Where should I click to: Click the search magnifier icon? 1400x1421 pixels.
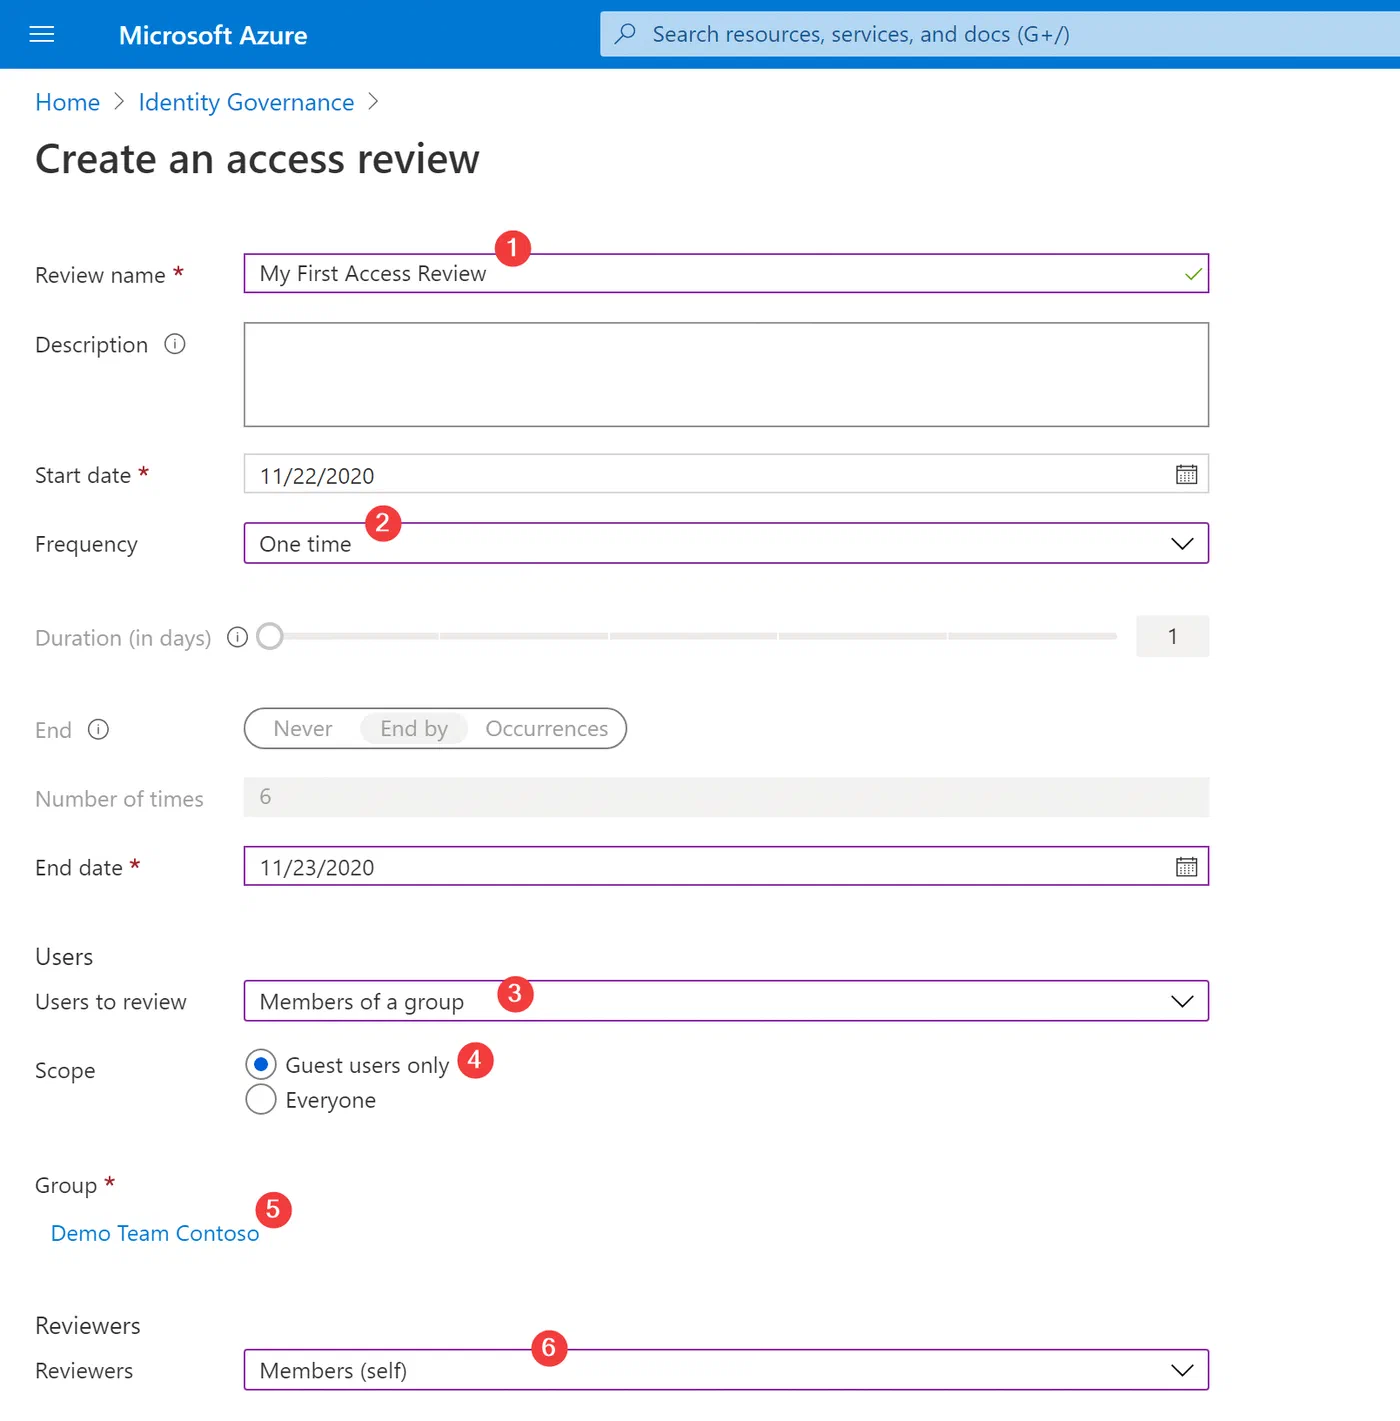(x=626, y=34)
